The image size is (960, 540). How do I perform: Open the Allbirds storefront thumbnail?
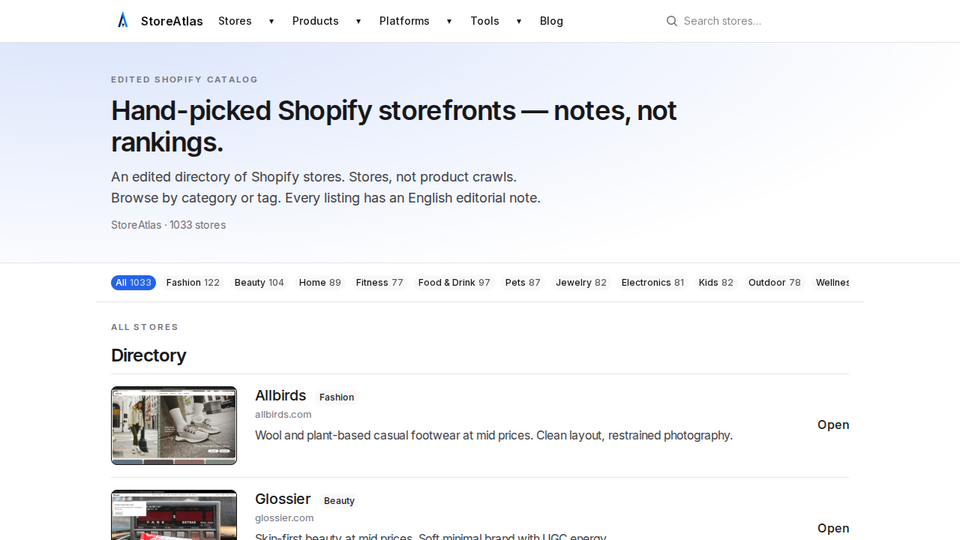click(174, 426)
